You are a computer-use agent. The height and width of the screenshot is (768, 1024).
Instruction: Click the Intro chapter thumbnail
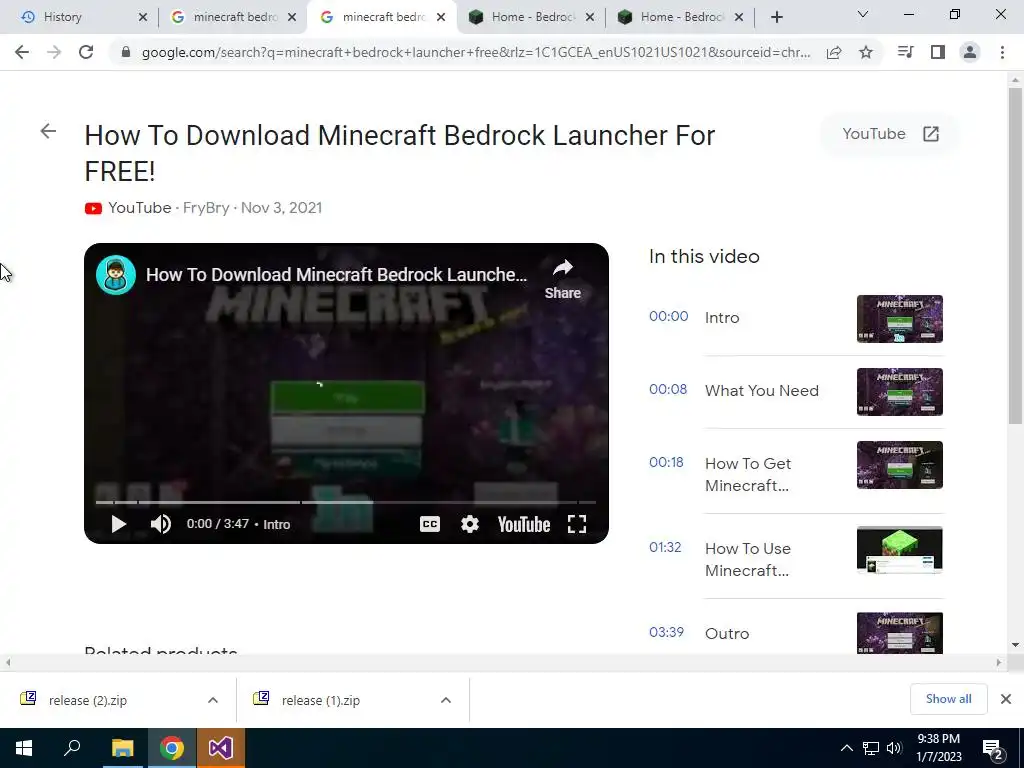coord(900,319)
